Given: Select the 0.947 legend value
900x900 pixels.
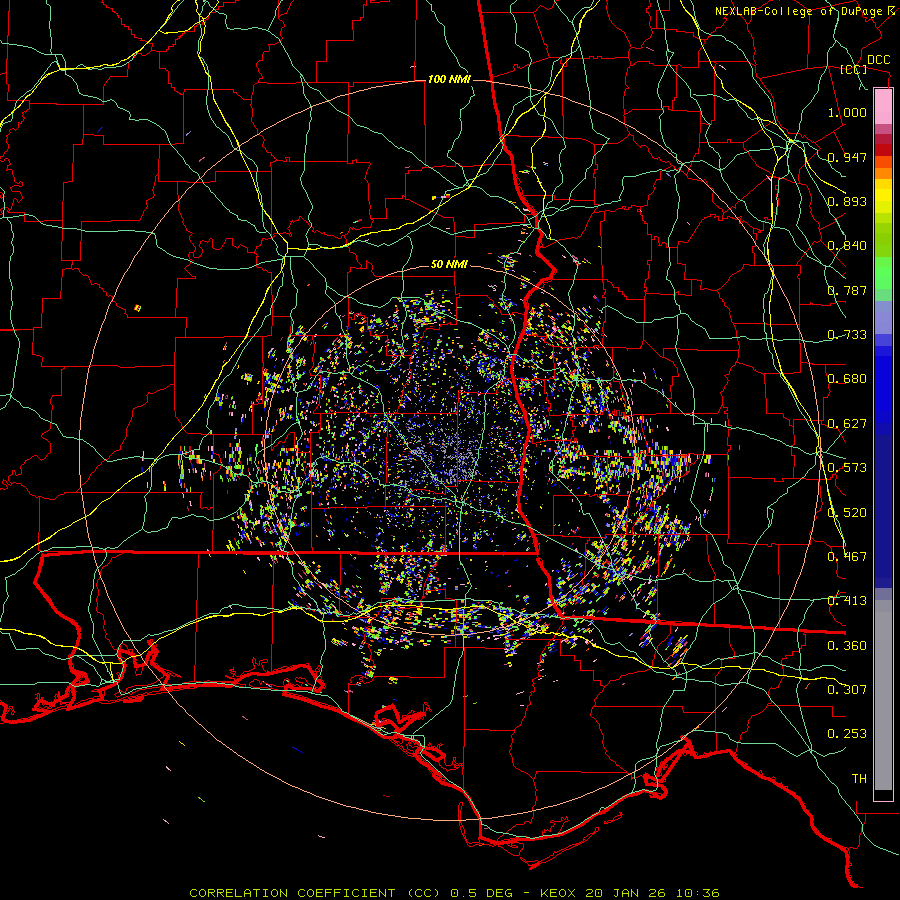Looking at the screenshot, I should pyautogui.click(x=847, y=157).
